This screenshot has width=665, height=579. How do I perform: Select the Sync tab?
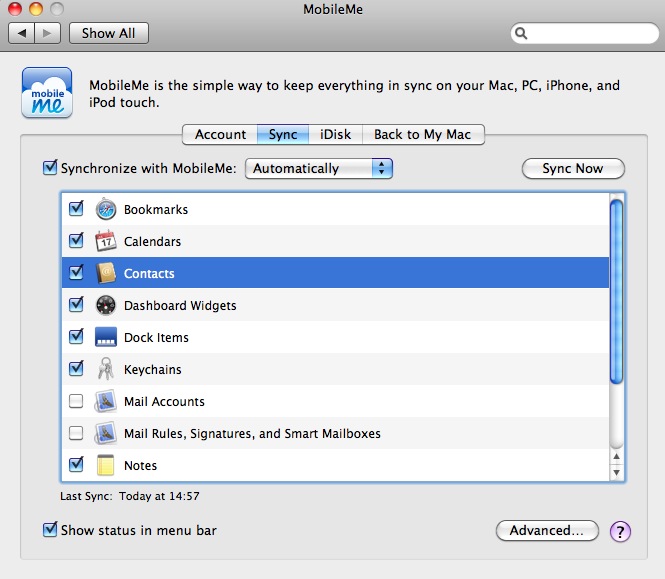[283, 134]
